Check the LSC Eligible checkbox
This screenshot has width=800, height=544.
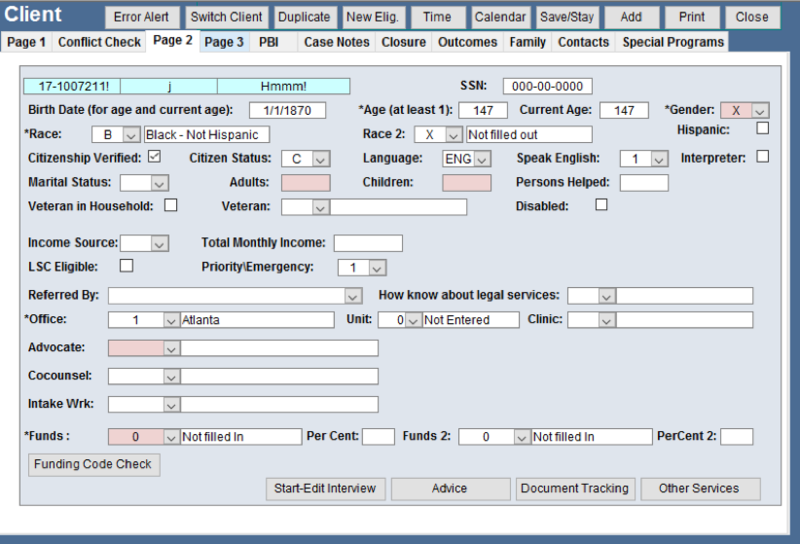(x=126, y=265)
